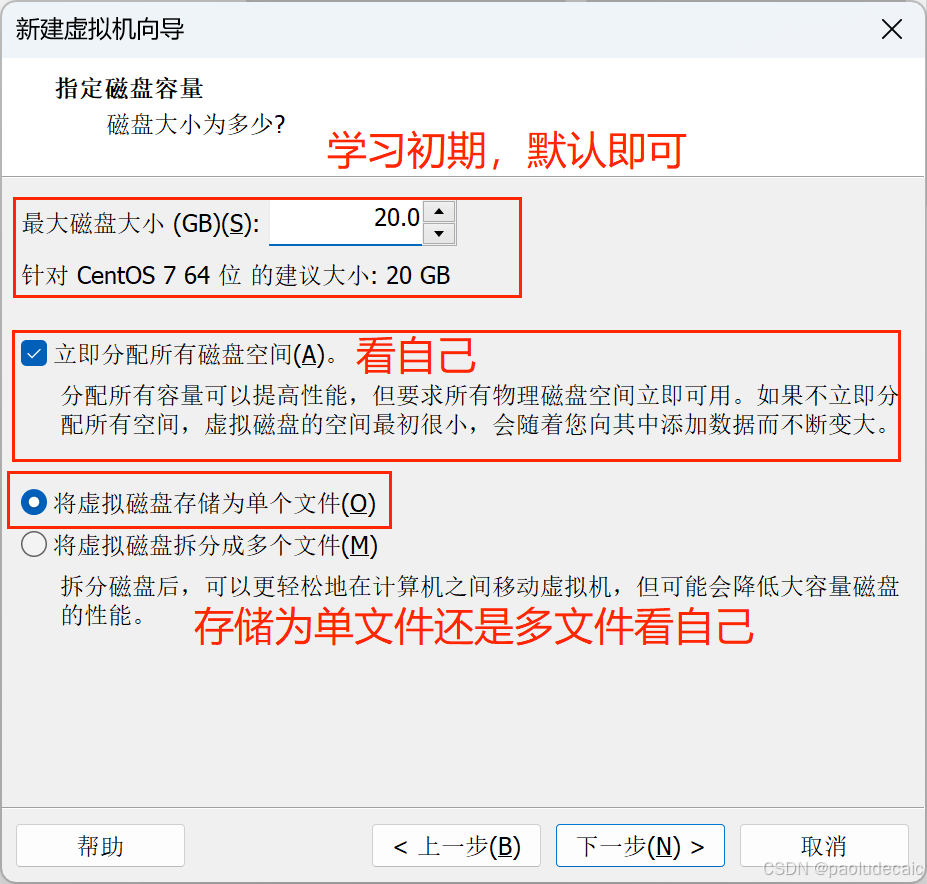Viewport: 927px width, 884px height.
Task: Click the red 学习初期，默认即可 annotation
Action: point(507,150)
